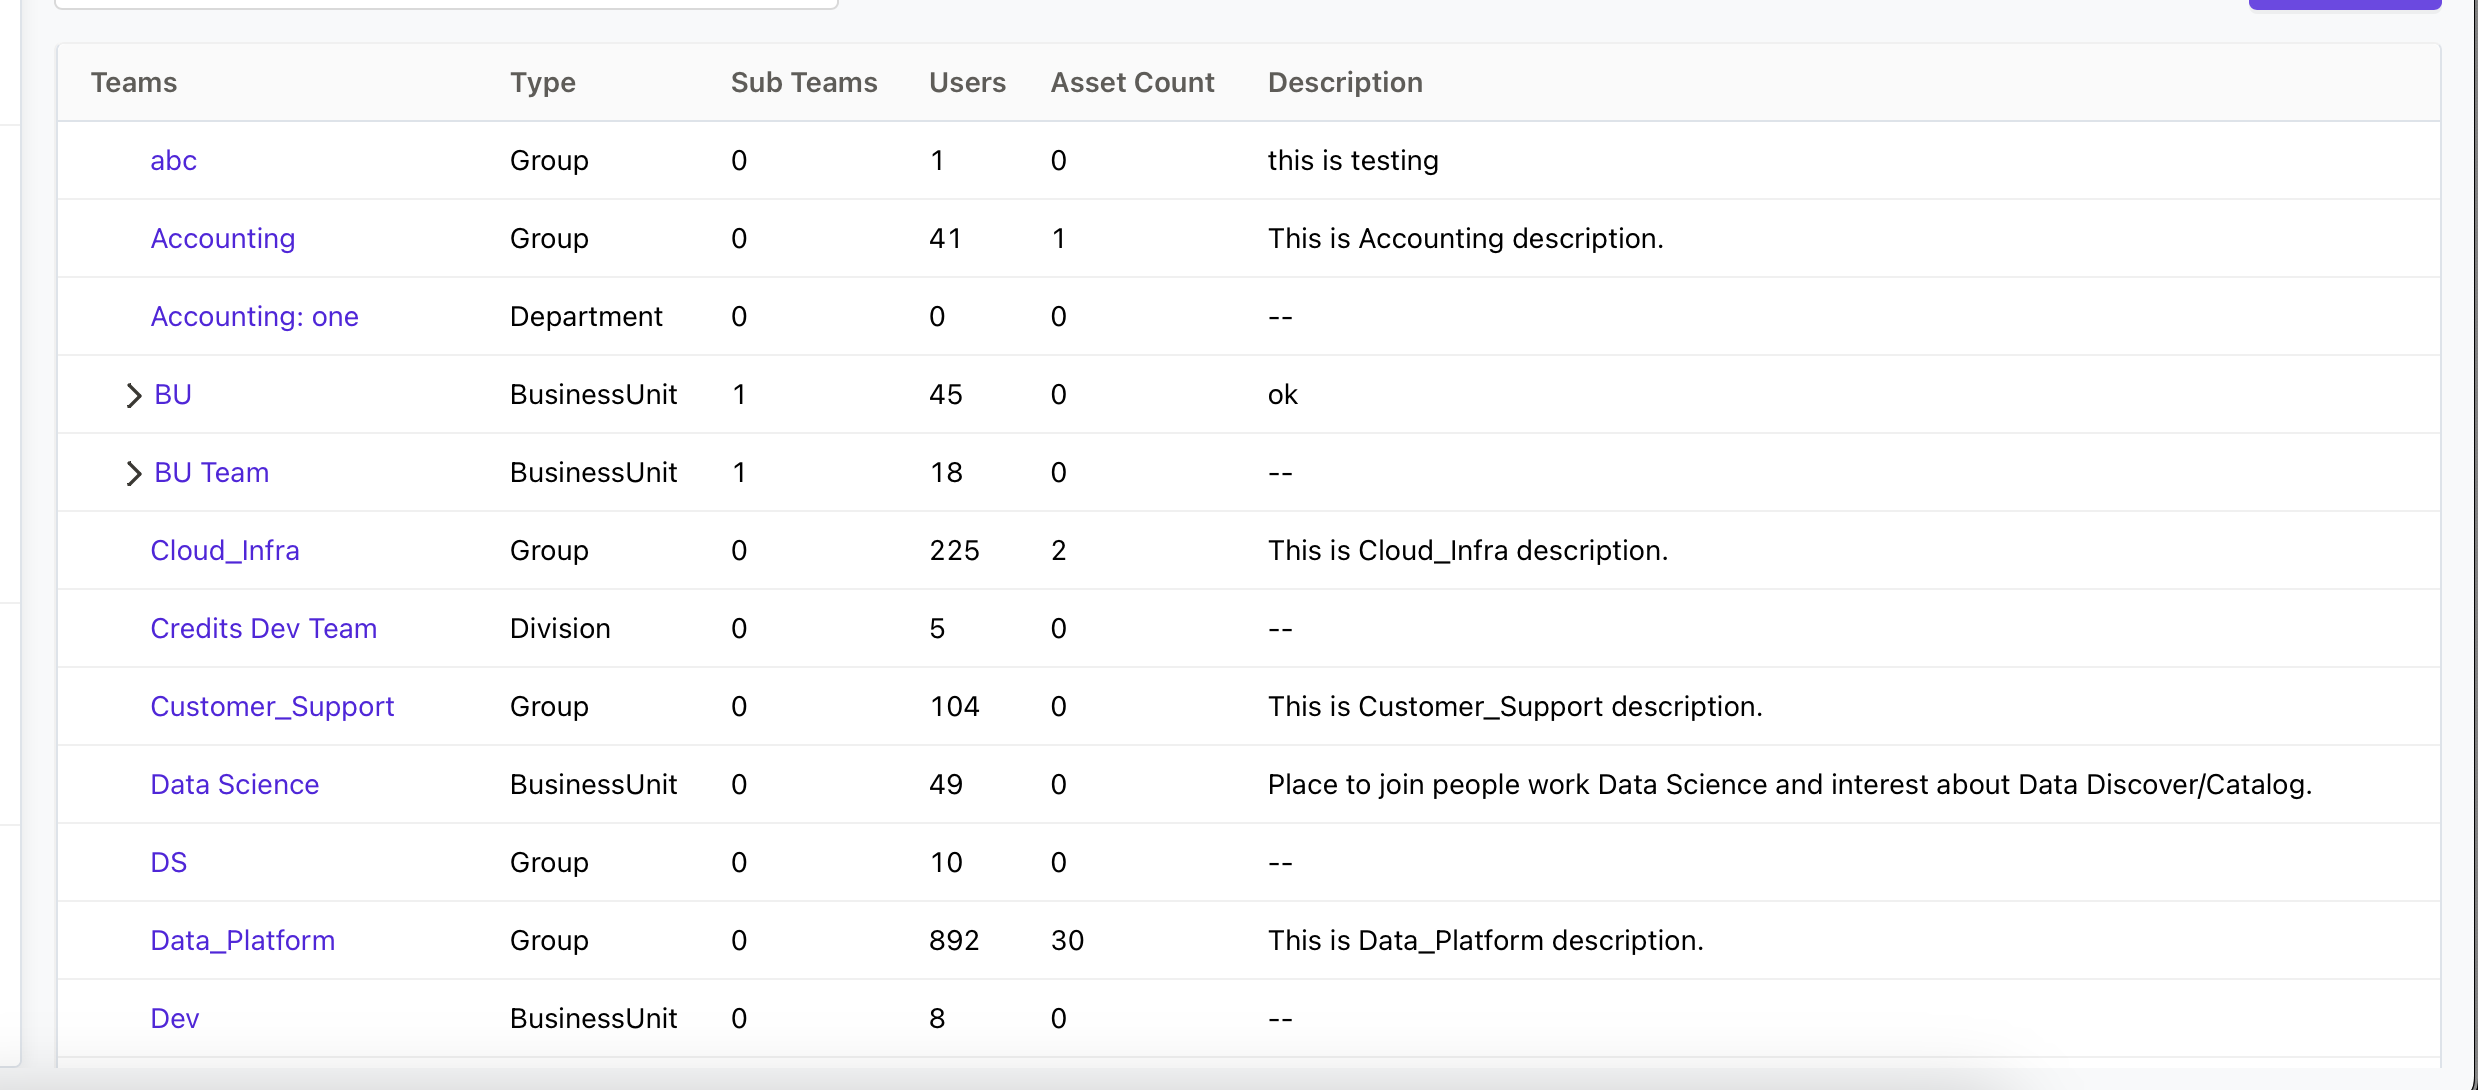The image size is (2478, 1090).
Task: Open the Dev business unit page
Action: tap(174, 1018)
